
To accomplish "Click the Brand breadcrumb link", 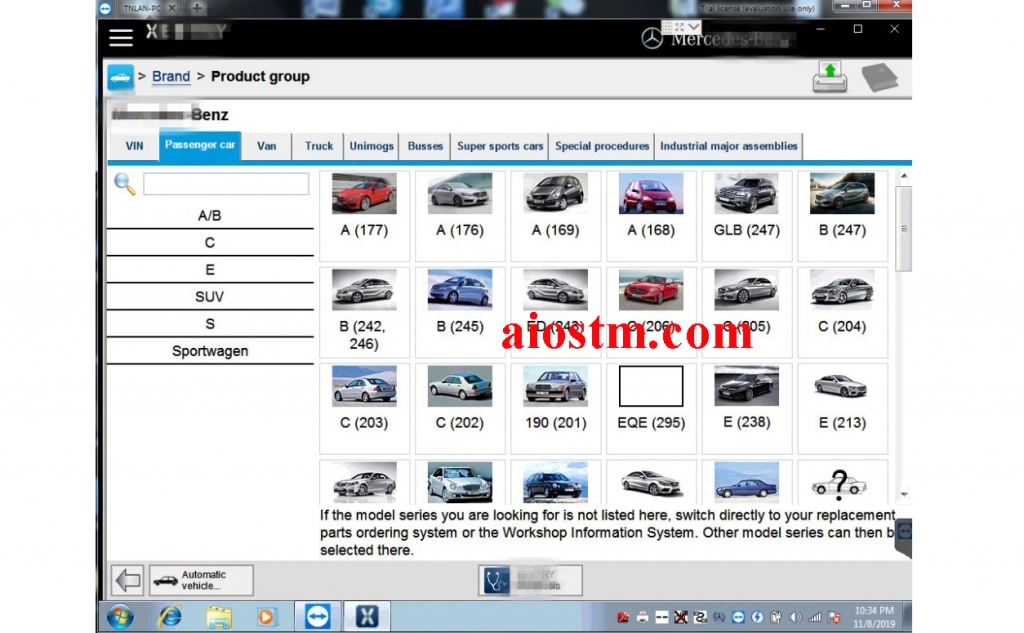I will click(170, 76).
